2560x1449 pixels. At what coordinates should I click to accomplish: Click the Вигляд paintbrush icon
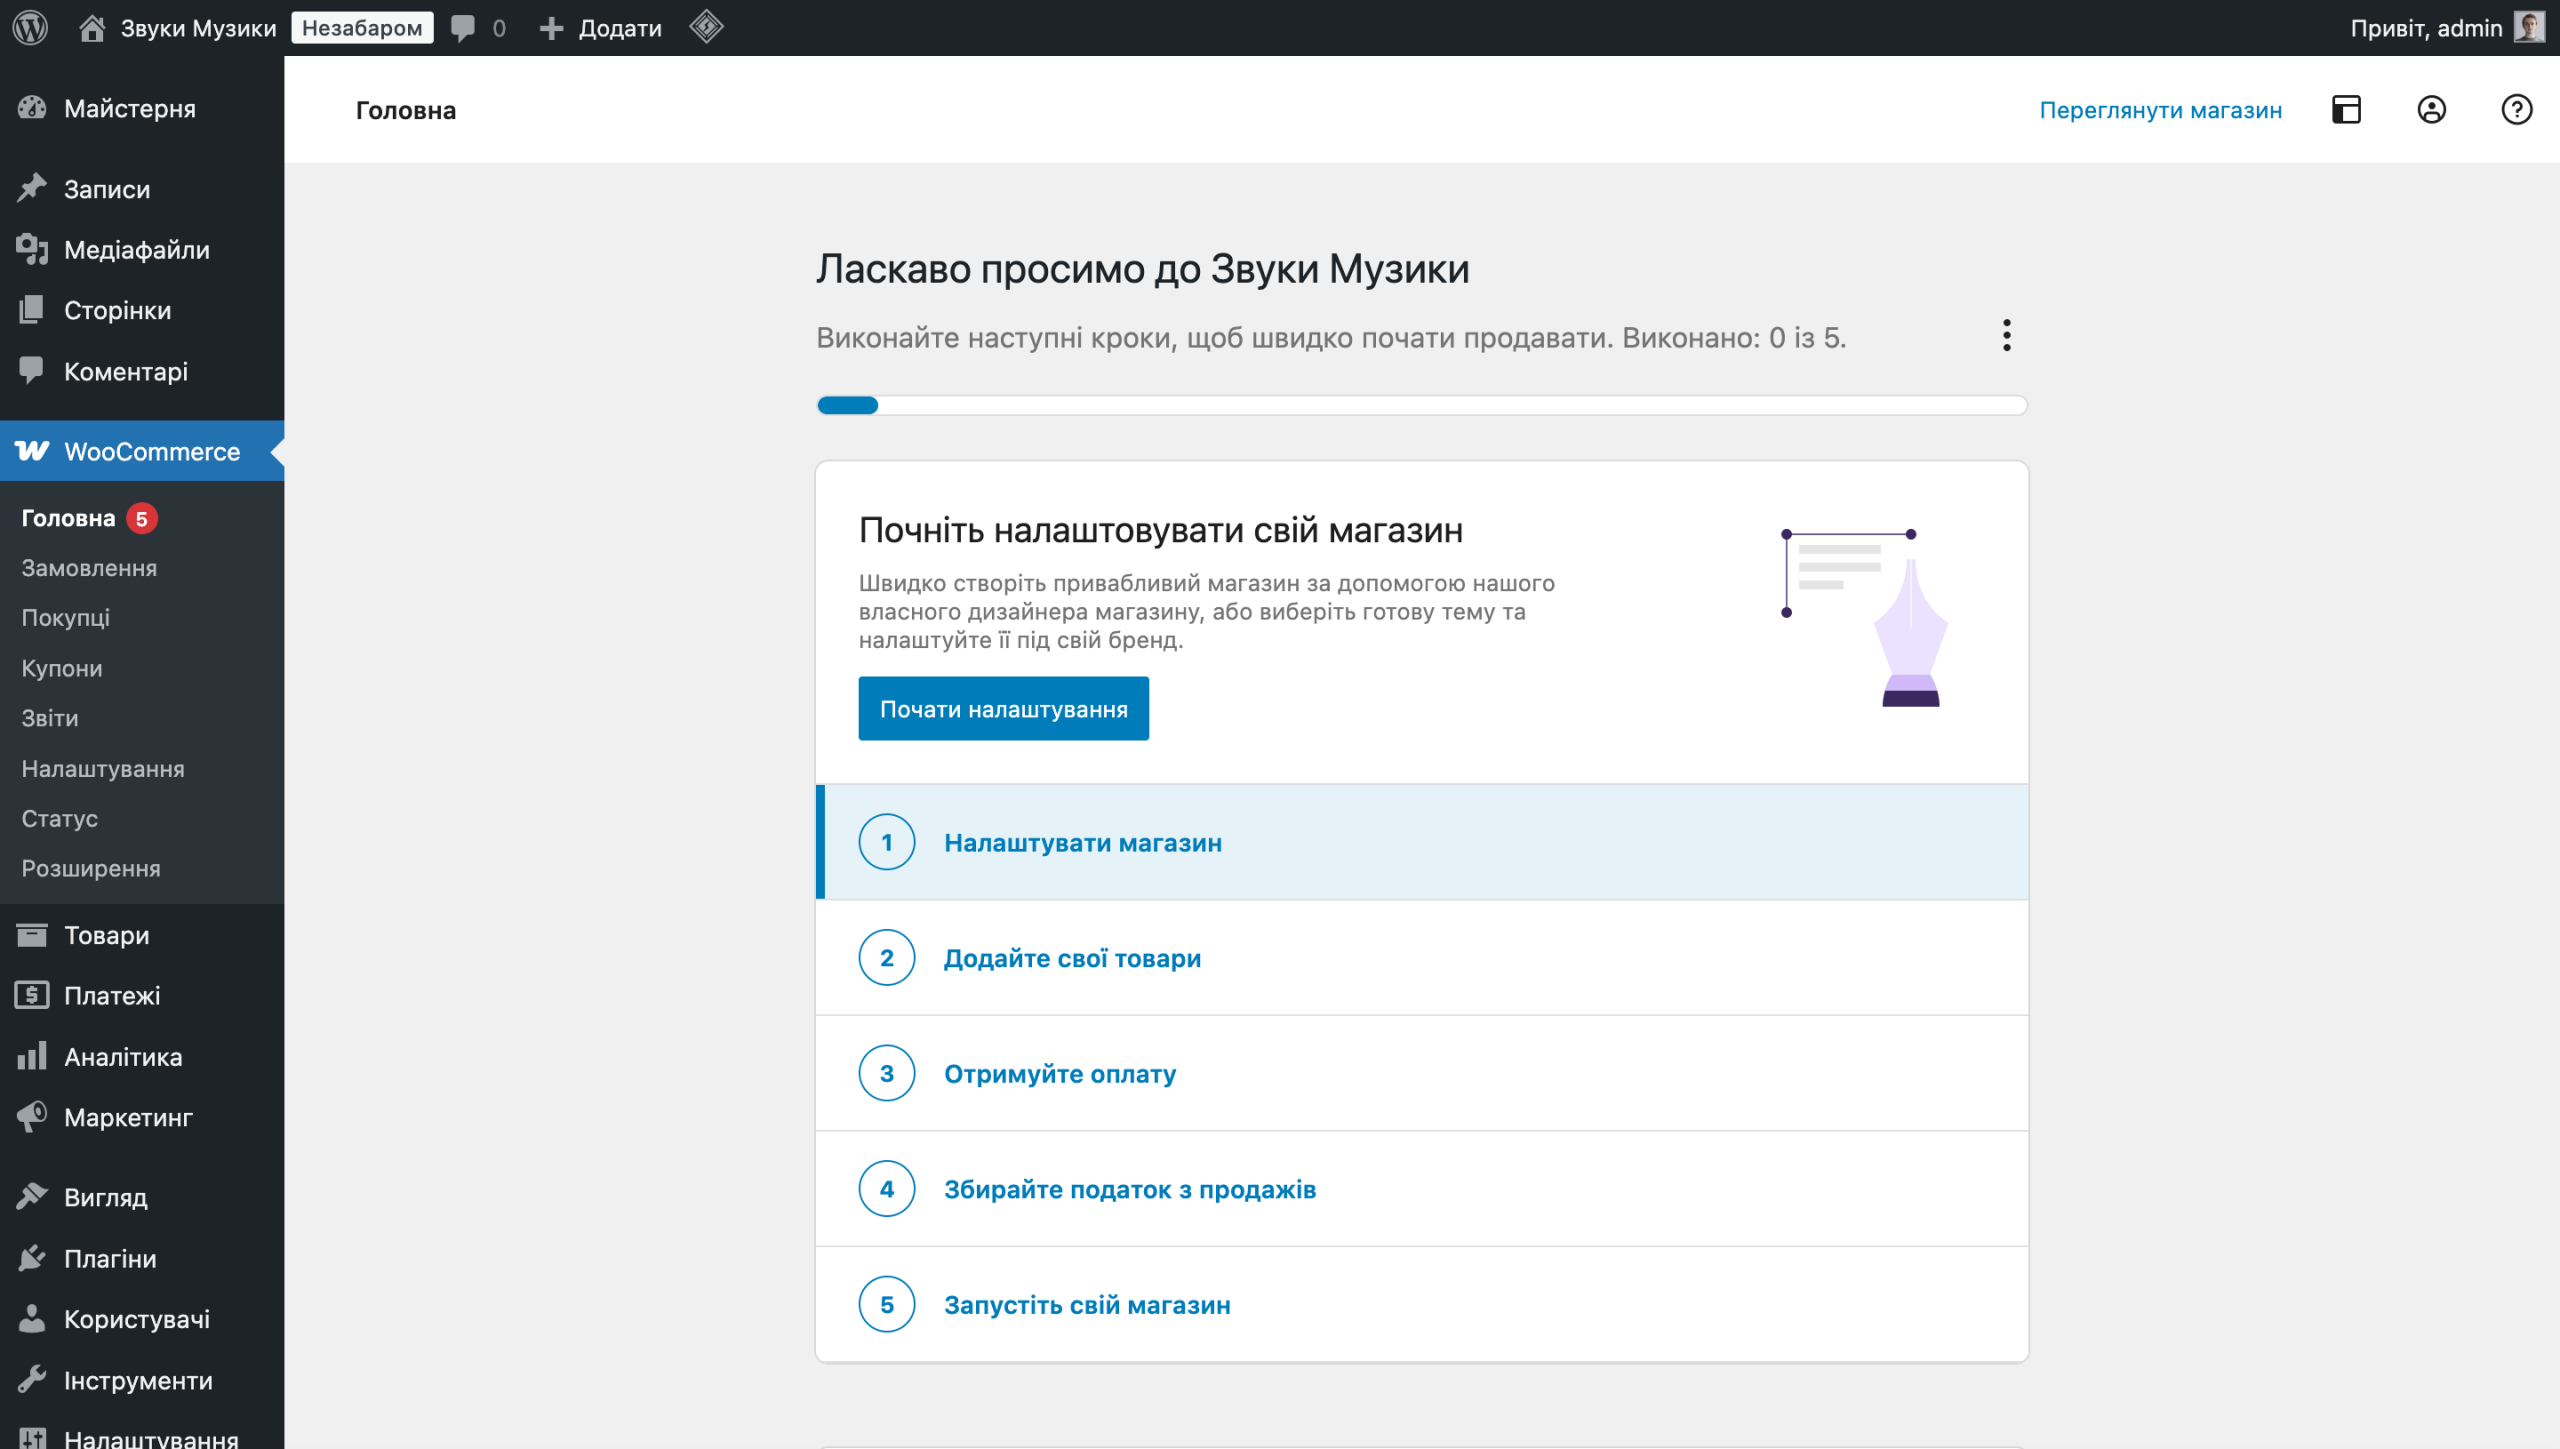[32, 1197]
